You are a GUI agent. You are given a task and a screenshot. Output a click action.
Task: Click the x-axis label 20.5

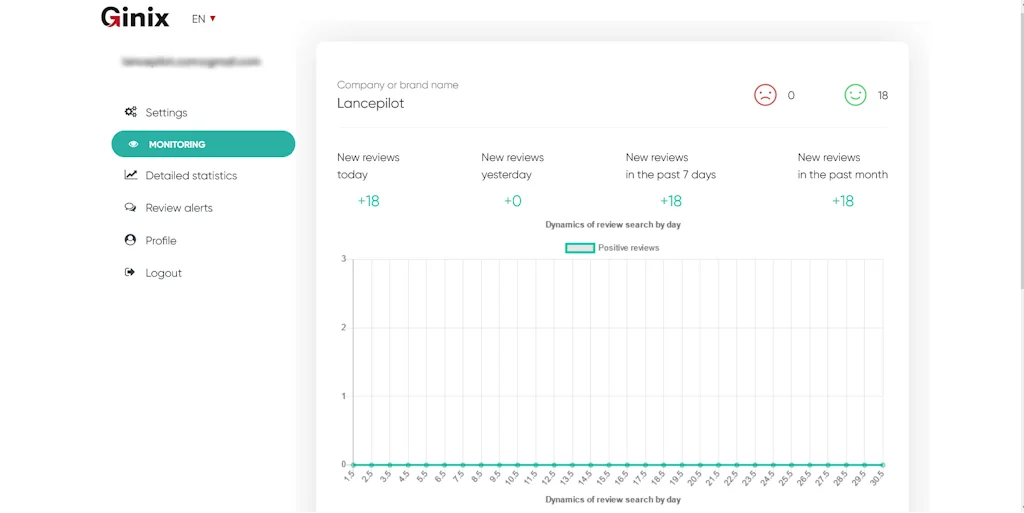(x=696, y=478)
